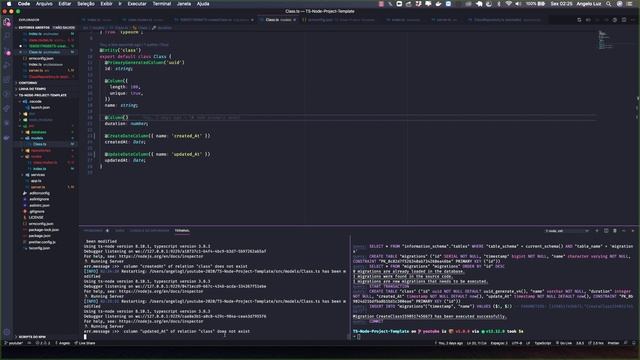Click the UTF-8 encoding in status bar
The width and height of the screenshot is (640, 360).
517,343
